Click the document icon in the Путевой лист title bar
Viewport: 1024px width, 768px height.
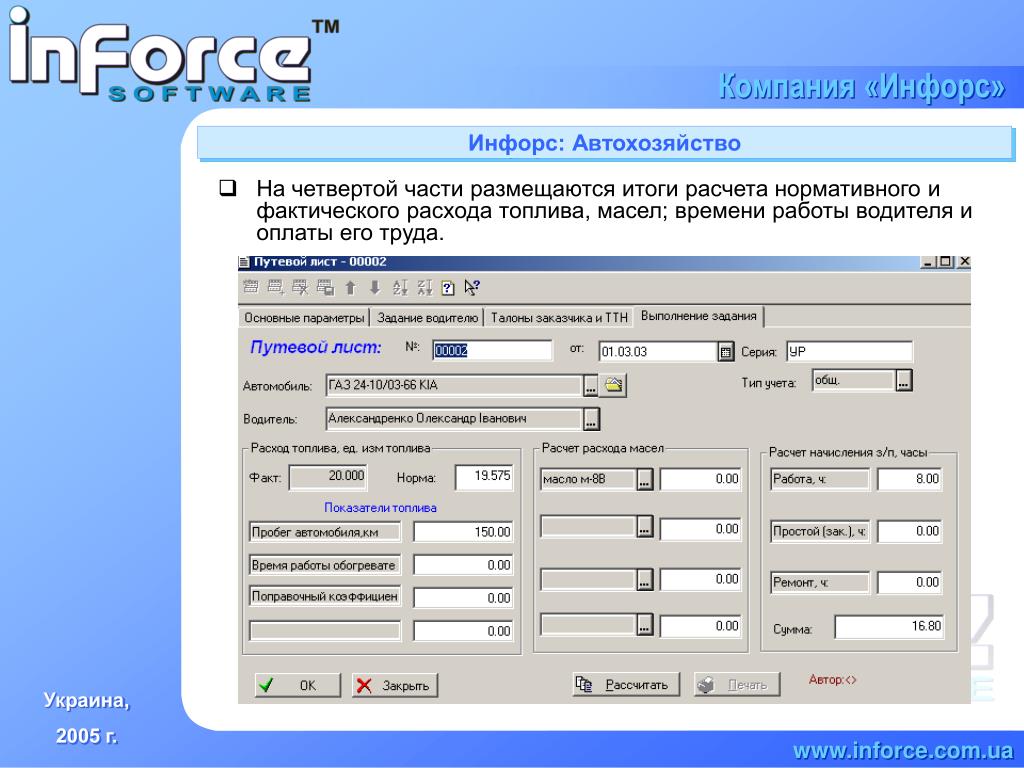pos(244,263)
